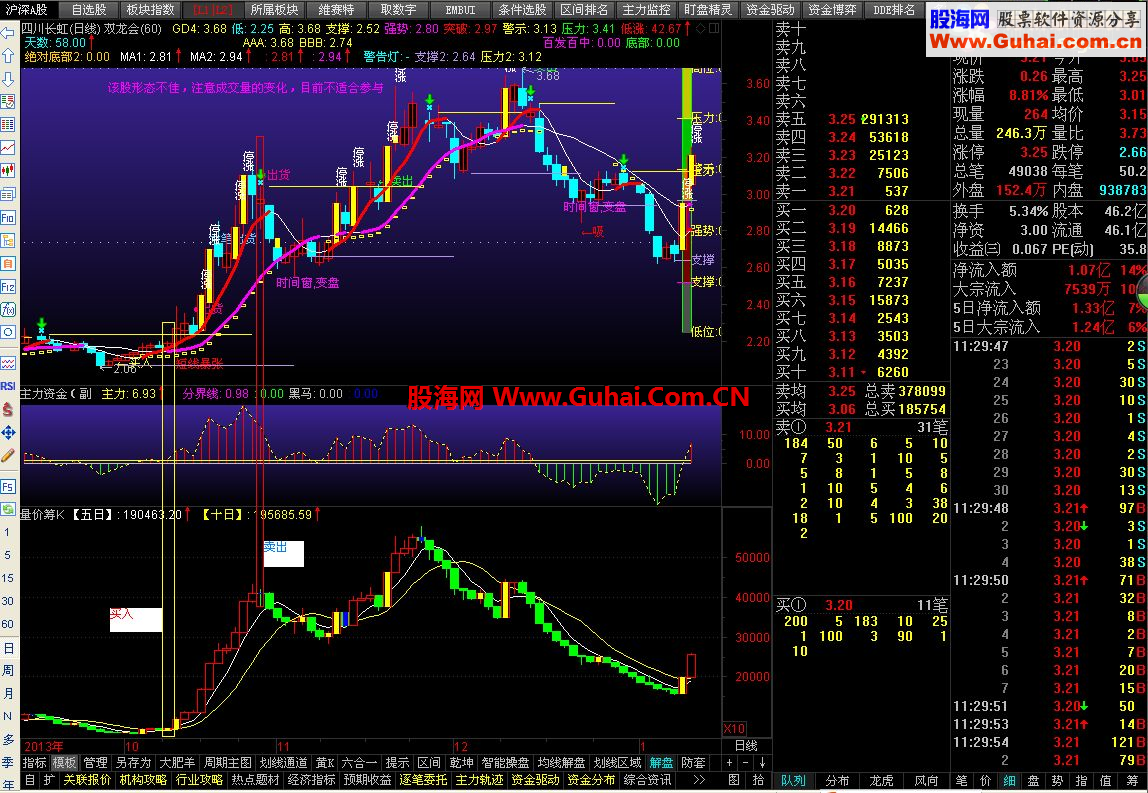1148x793 pixels.
Task: Click the wavy indicator lines icon
Action: (x=8, y=363)
